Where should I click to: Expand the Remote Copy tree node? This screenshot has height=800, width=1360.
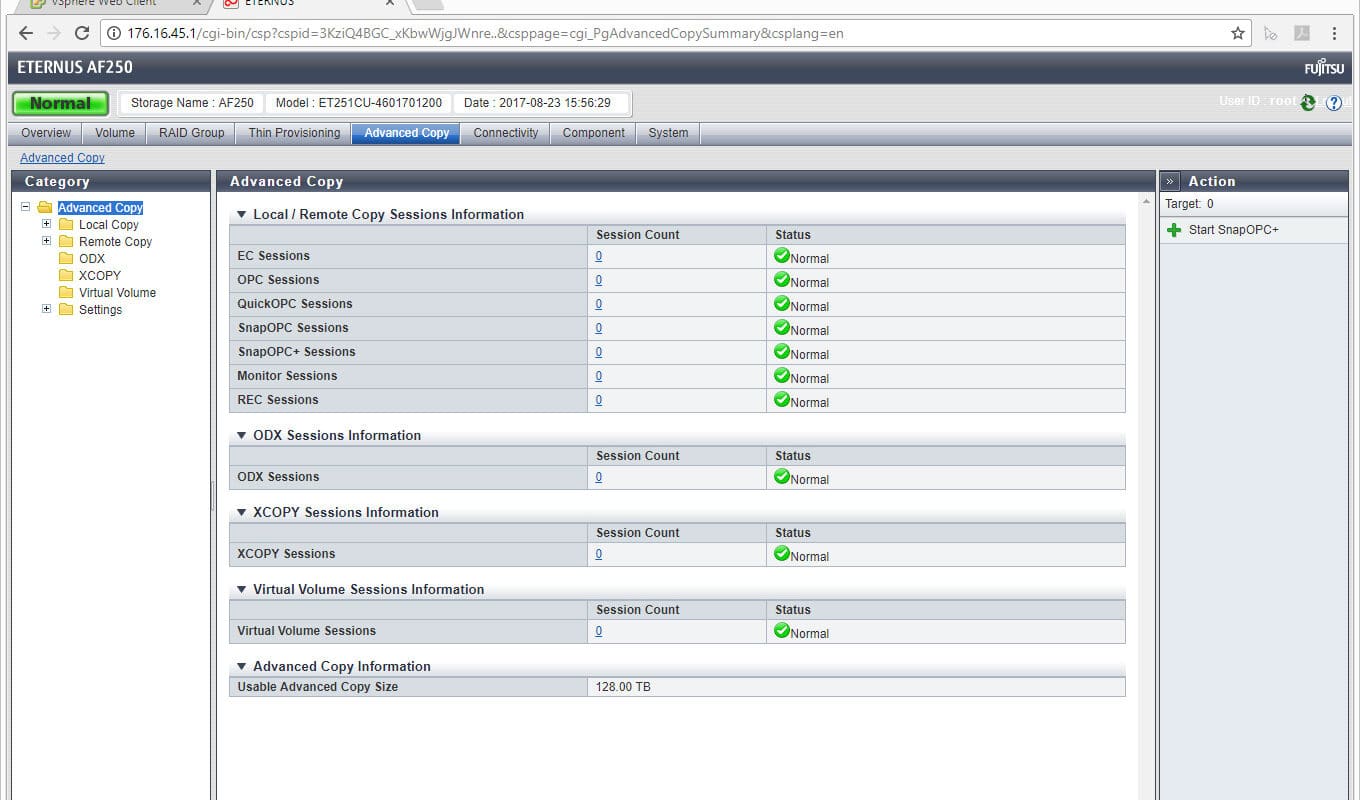point(46,241)
